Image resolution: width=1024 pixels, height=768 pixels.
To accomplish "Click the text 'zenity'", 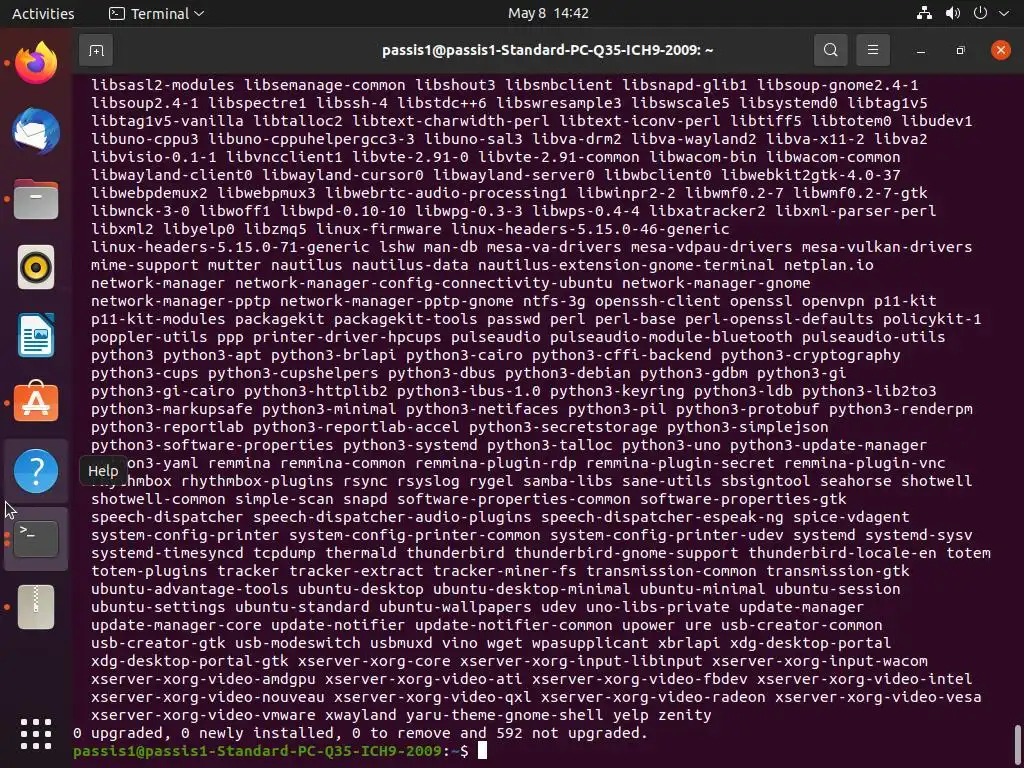I will [684, 715].
